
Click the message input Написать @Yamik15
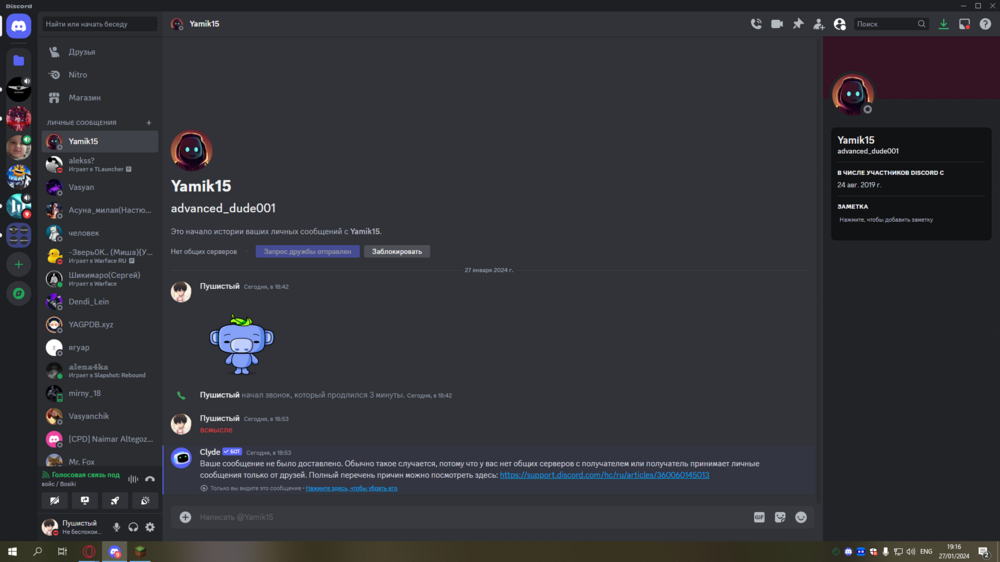(472, 517)
